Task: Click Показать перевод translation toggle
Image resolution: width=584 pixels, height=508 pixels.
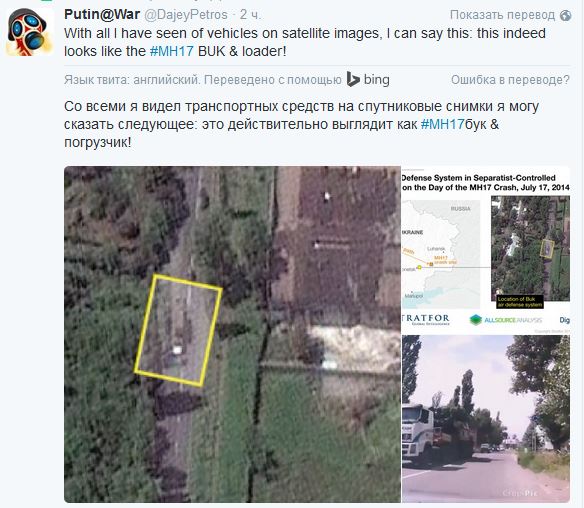Action: (x=502, y=15)
